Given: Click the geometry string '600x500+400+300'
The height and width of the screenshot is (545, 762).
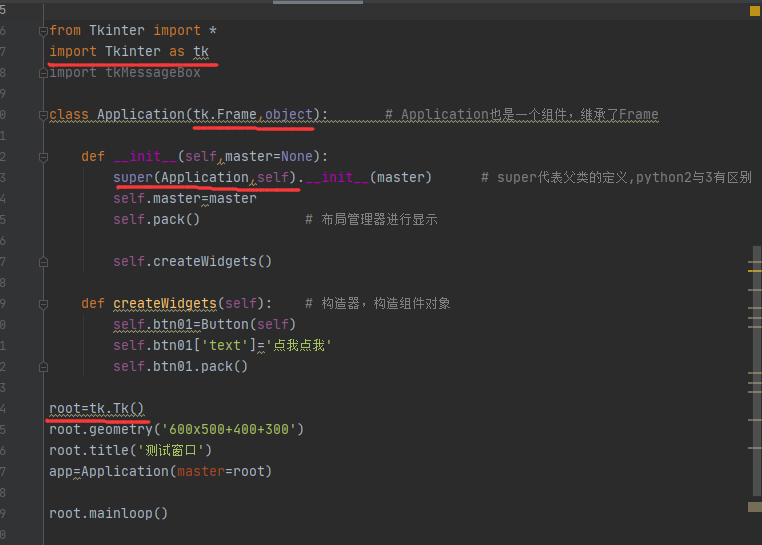Looking at the screenshot, I should pos(228,429).
